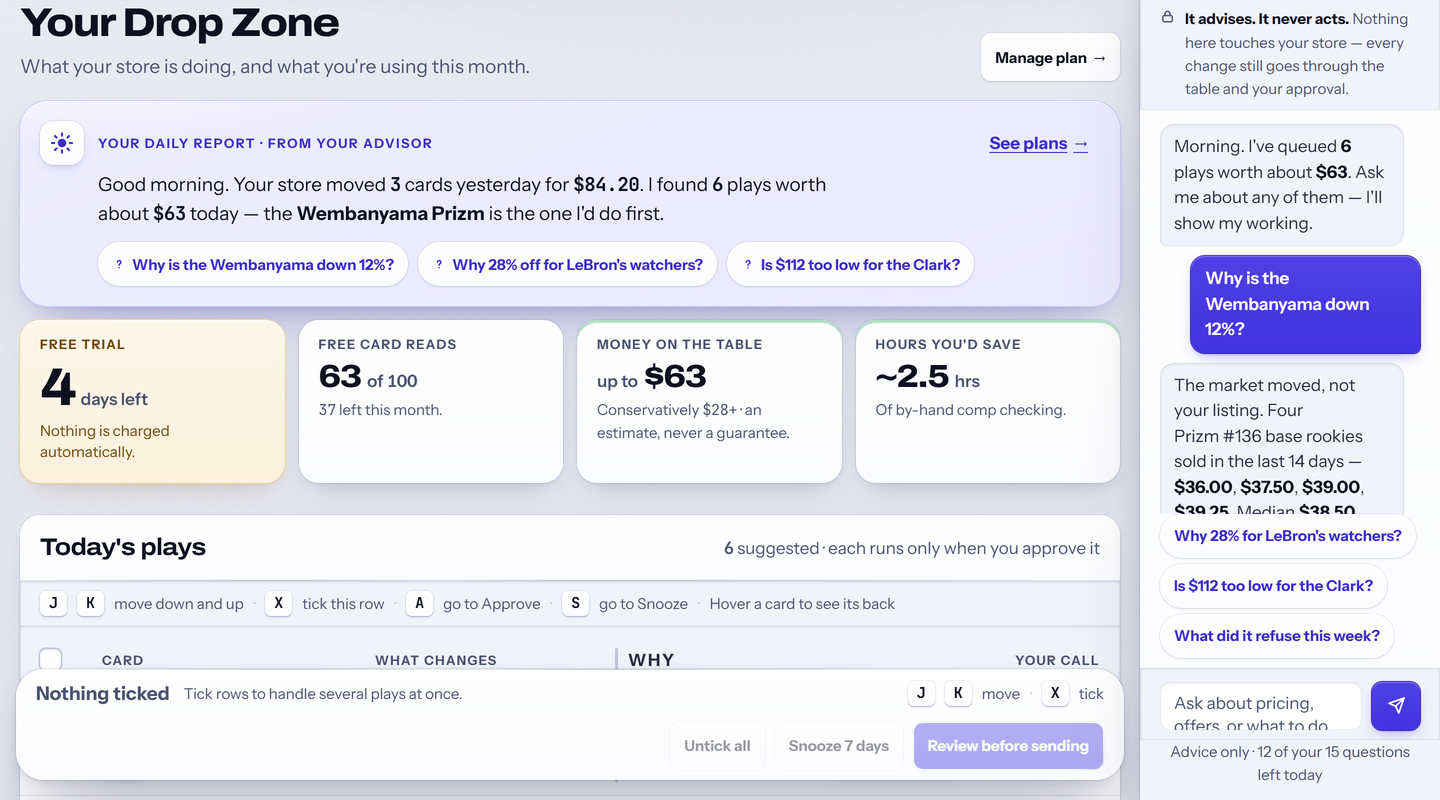Click the 'S' key hint for go to Snooze

pyautogui.click(x=575, y=603)
